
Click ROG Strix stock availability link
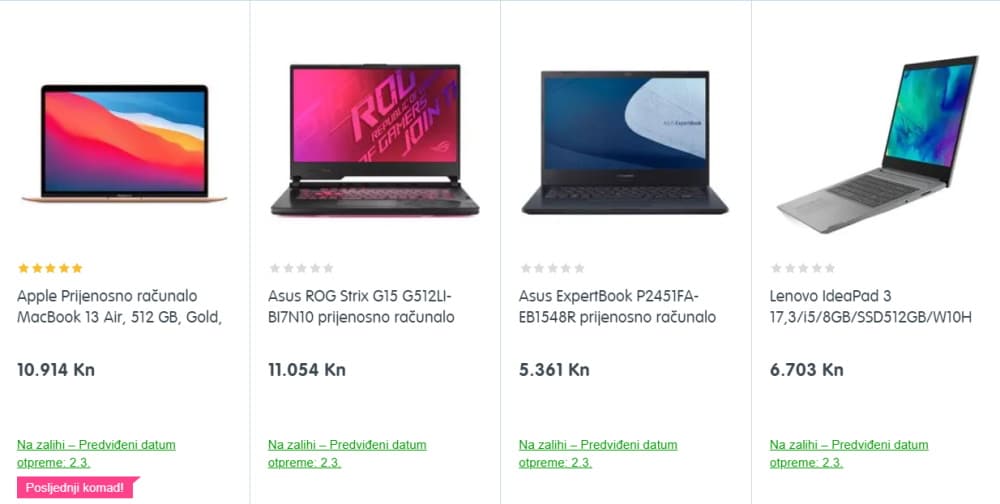[347, 453]
